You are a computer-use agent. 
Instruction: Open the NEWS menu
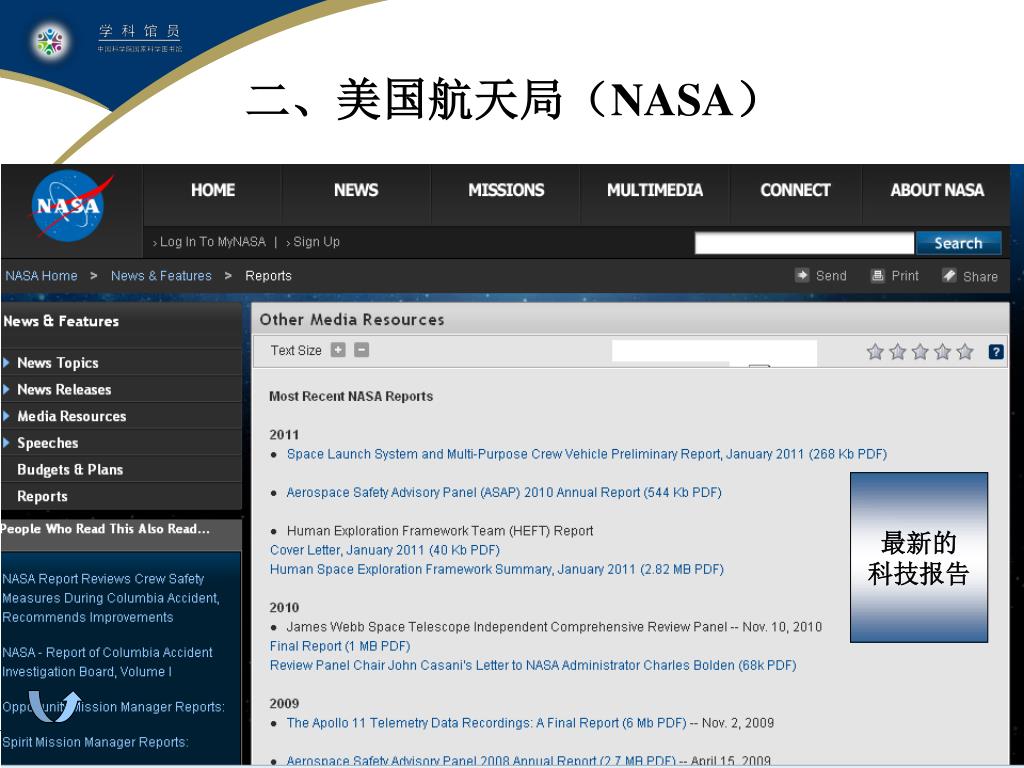click(x=356, y=190)
